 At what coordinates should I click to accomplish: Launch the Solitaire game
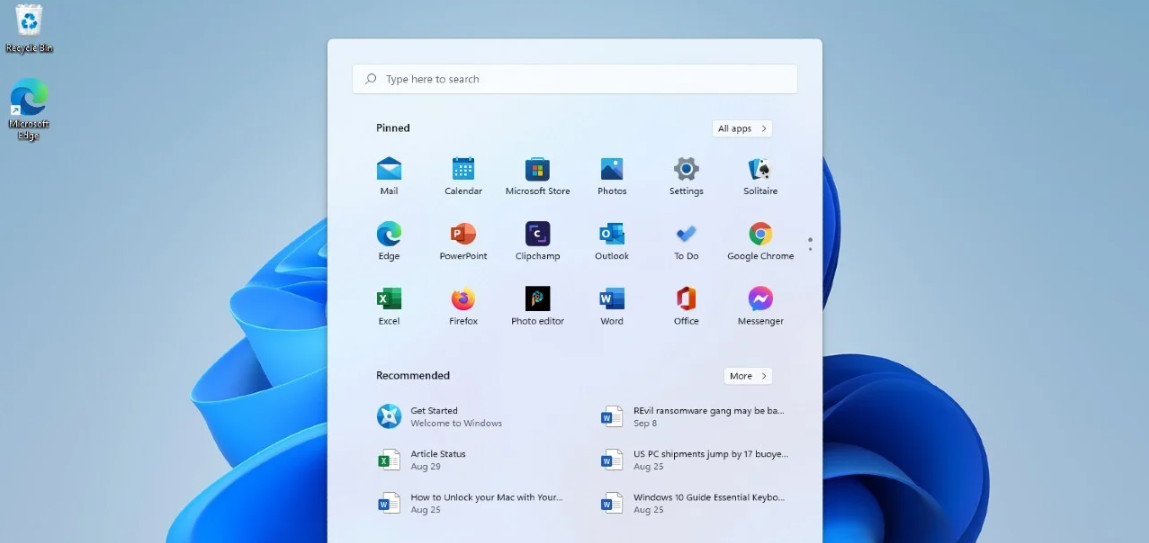coord(761,176)
